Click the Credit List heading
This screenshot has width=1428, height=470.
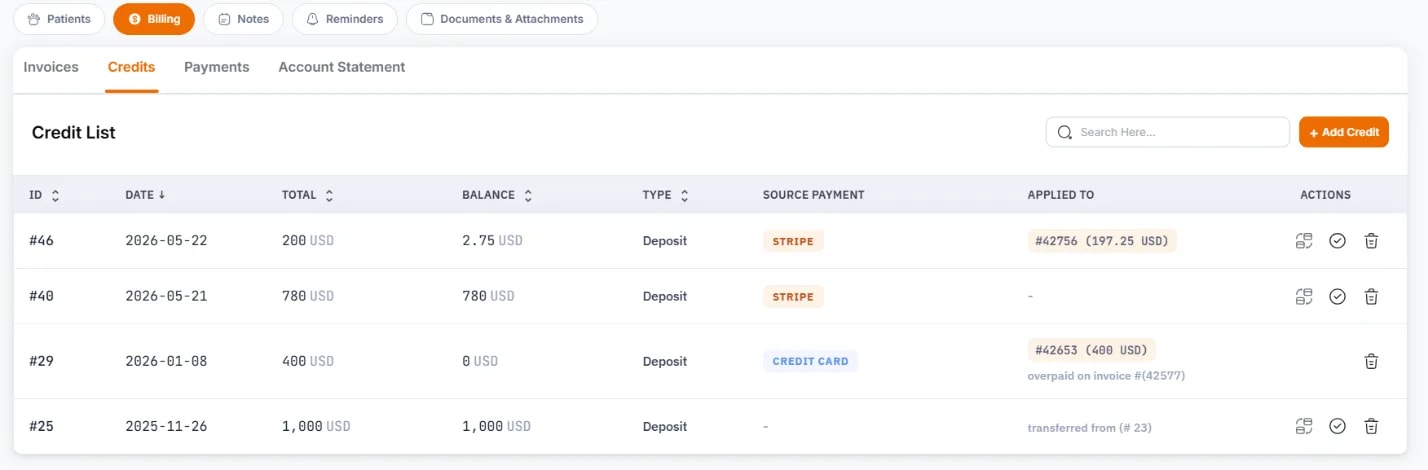coord(74,132)
